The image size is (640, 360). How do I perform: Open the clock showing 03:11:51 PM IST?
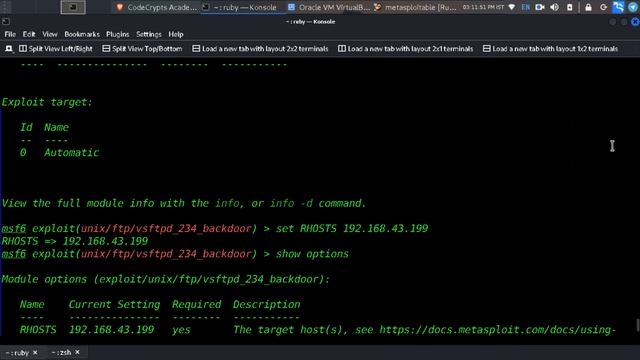point(483,7)
